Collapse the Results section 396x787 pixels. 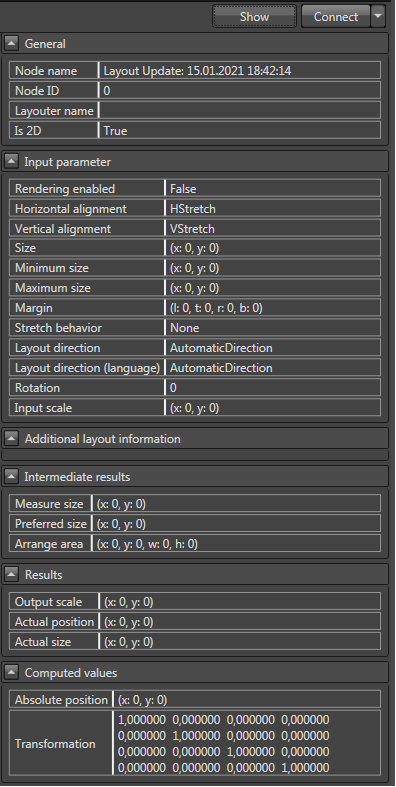coord(12,574)
